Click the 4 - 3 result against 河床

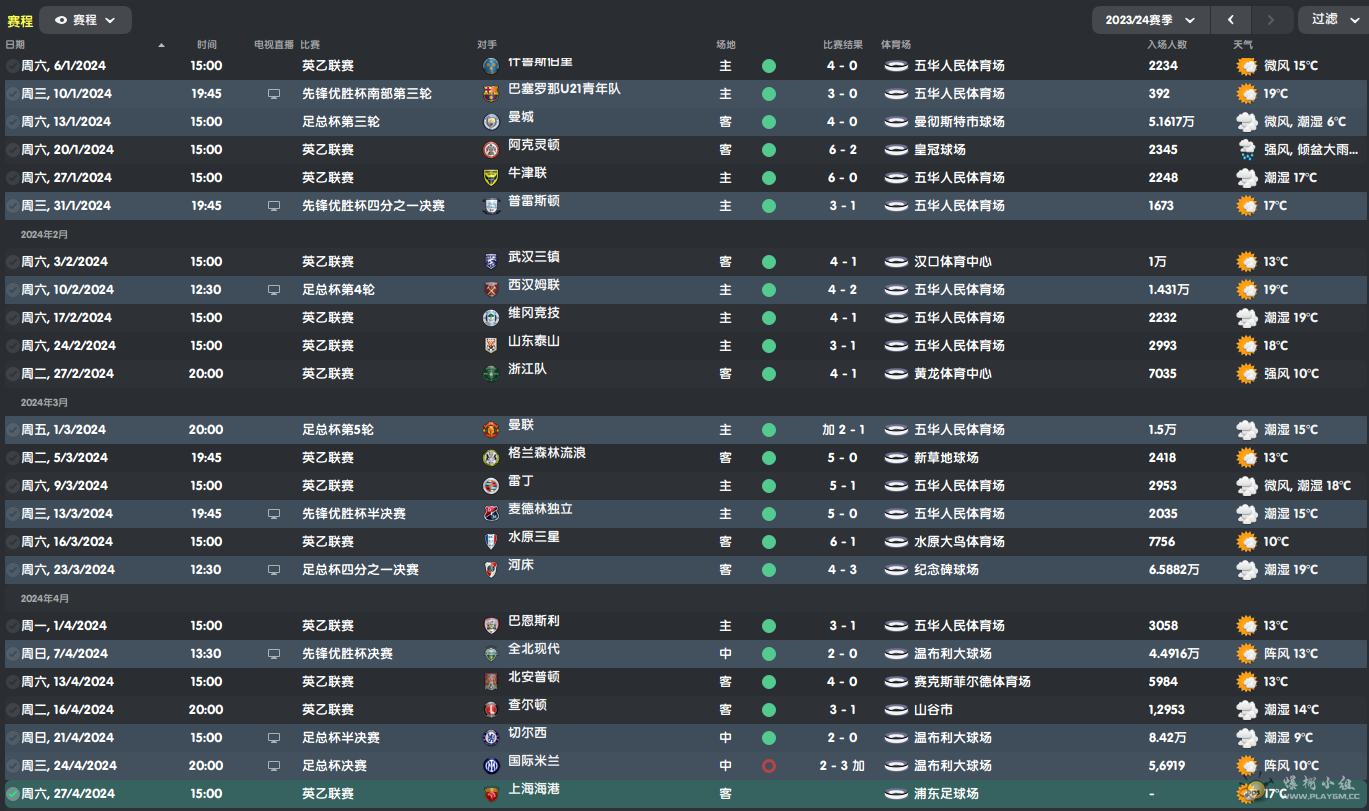point(842,570)
